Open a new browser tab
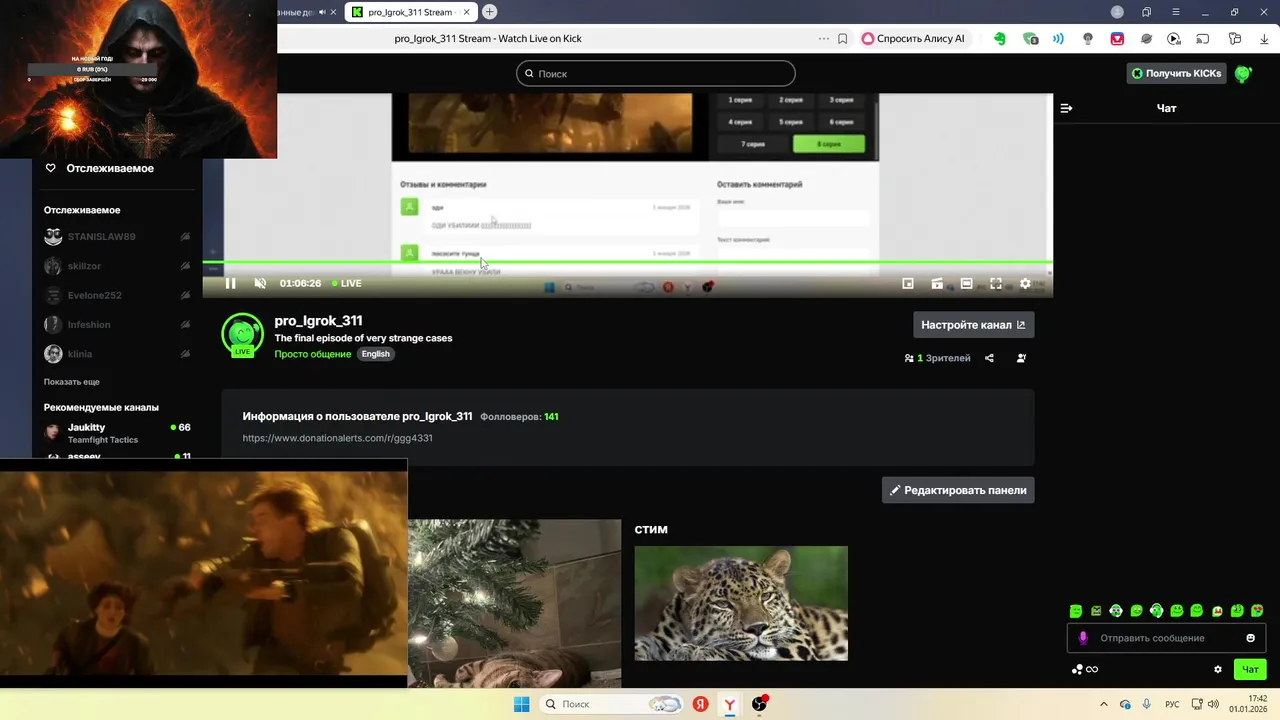Screen dimensions: 1280x720 489,12
